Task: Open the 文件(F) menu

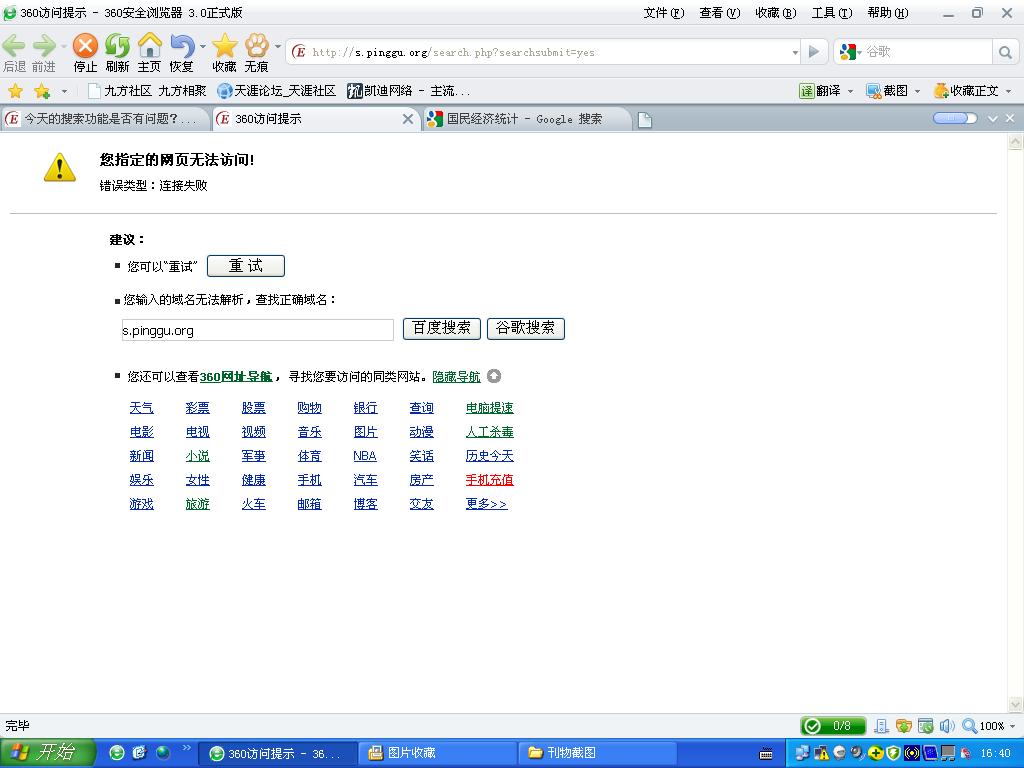Action: 664,13
